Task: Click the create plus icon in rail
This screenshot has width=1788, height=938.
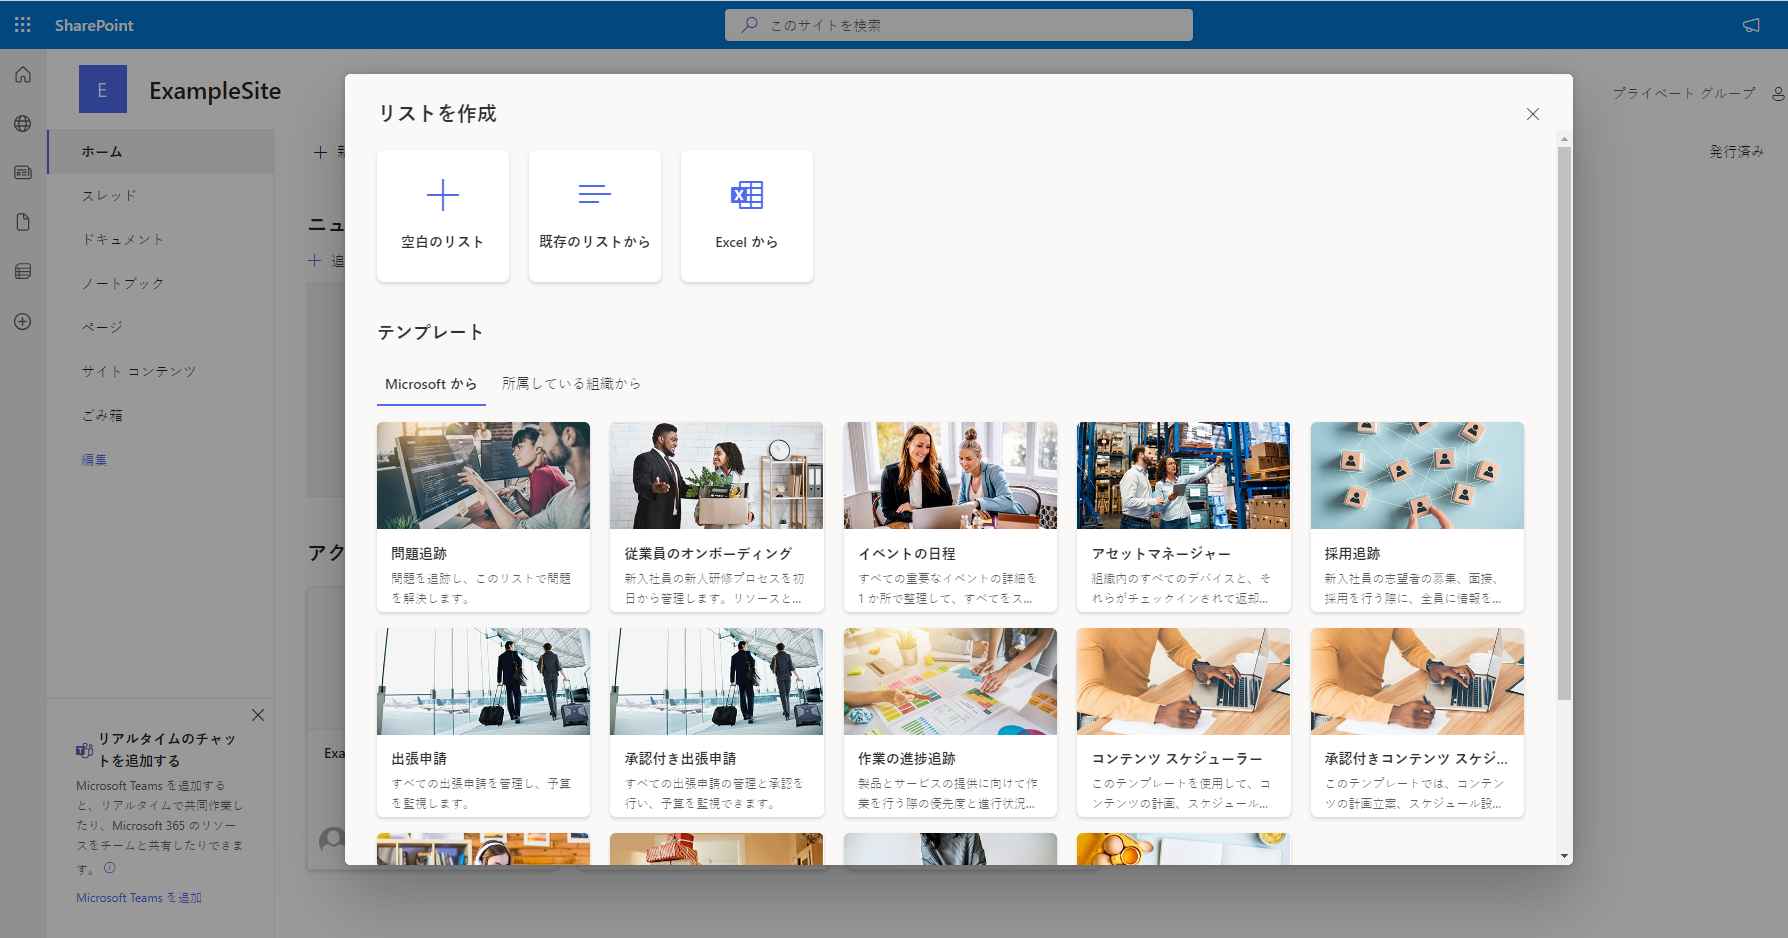Action: click(23, 322)
